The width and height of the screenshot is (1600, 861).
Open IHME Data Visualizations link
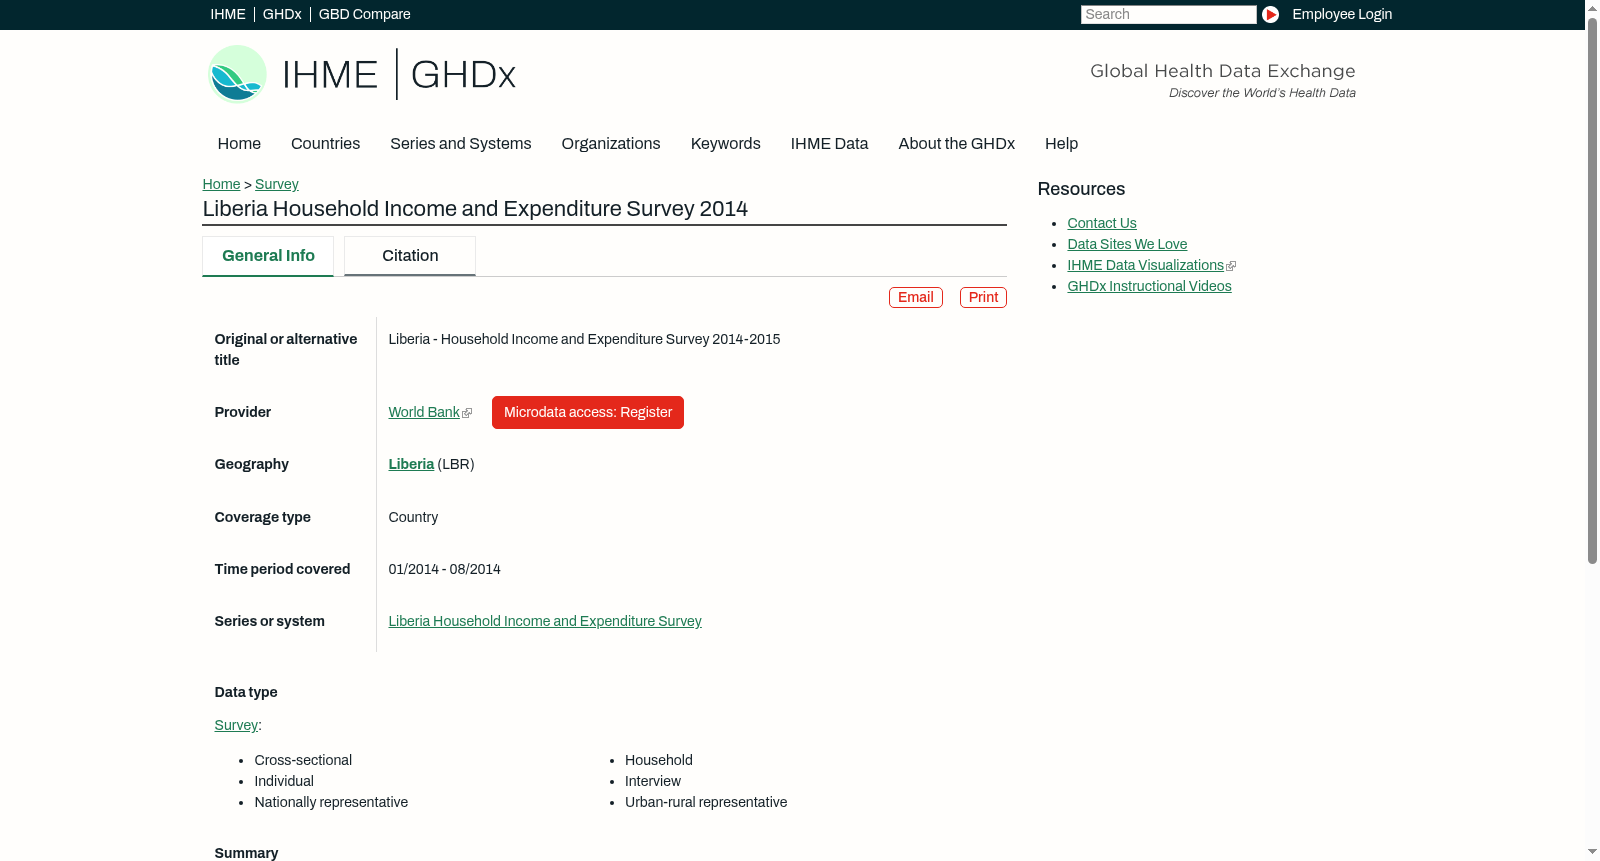pyautogui.click(x=1145, y=265)
